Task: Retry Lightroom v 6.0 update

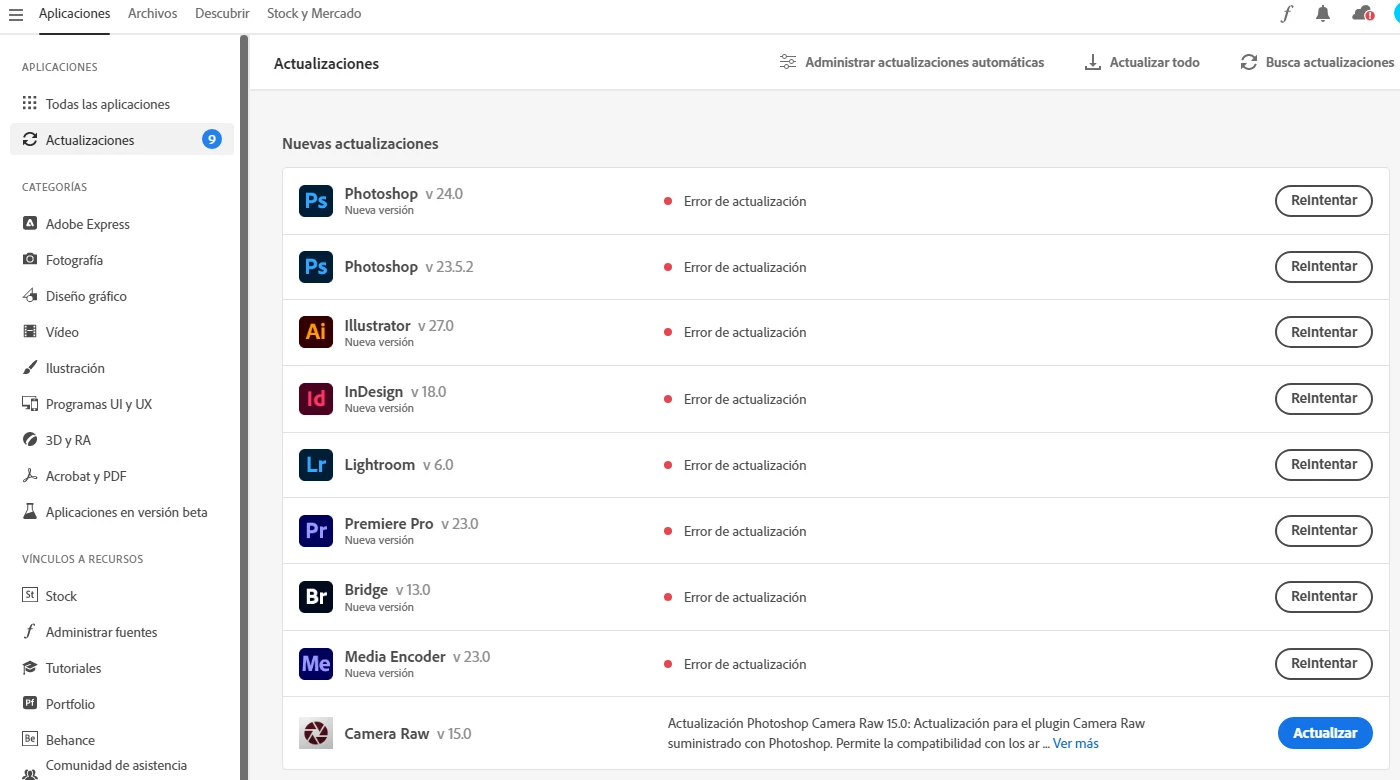Action: point(1324,465)
